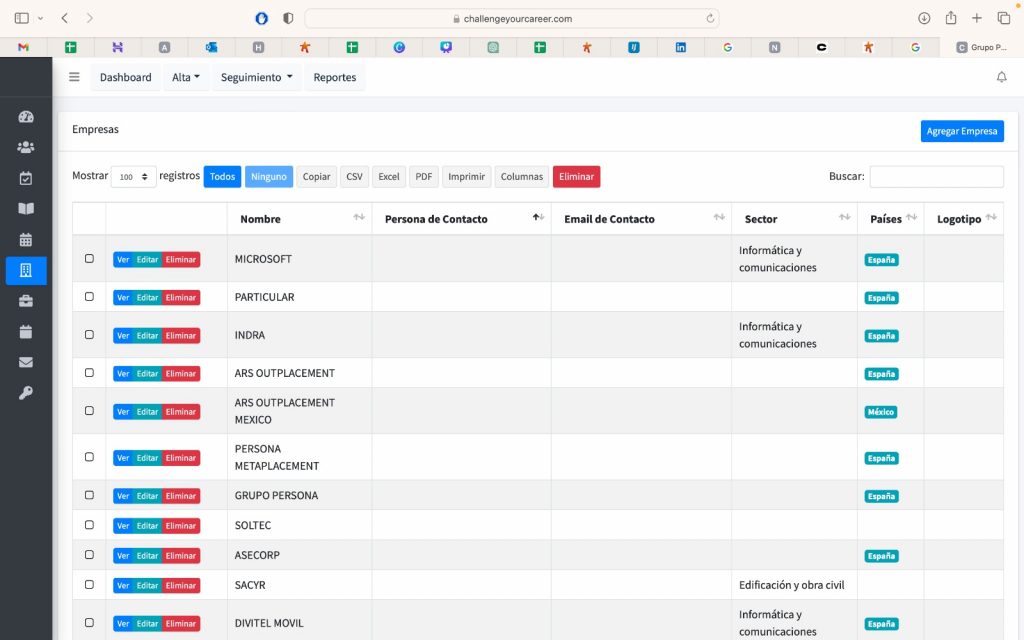Check the PERSONA METAPLACEMENT row checkbox
This screenshot has width=1024, height=640.
89,457
